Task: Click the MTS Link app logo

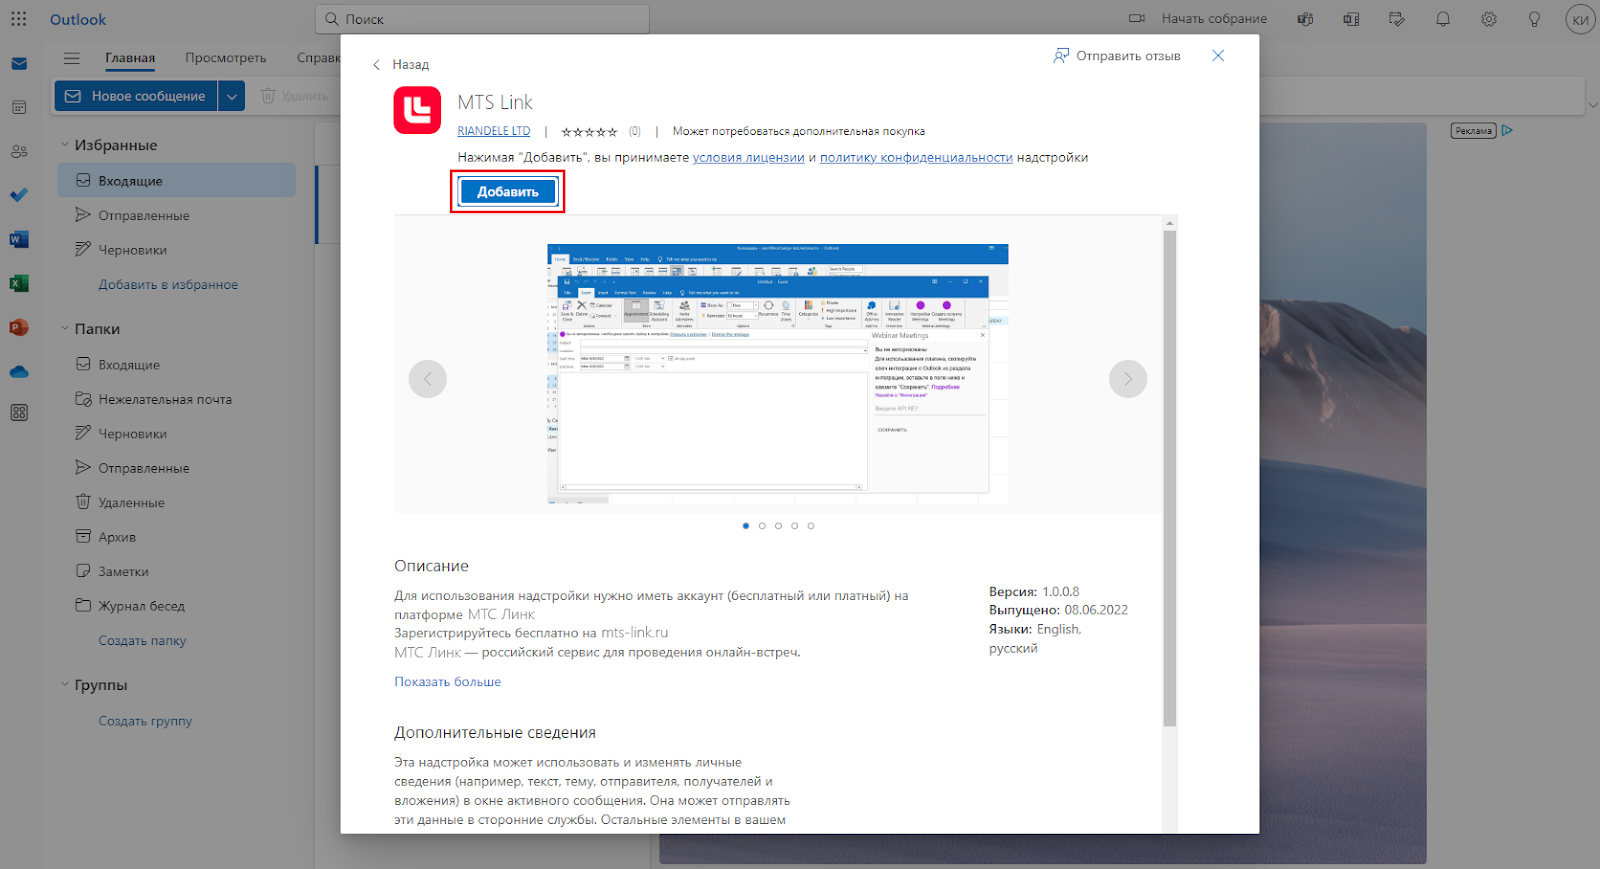Action: click(417, 110)
